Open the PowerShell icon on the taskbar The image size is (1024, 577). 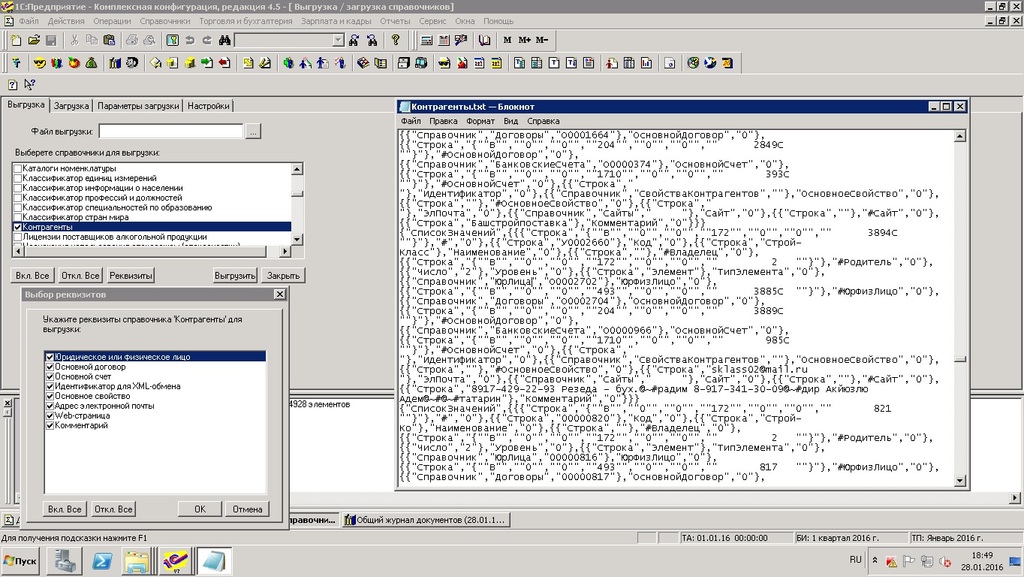click(102, 561)
